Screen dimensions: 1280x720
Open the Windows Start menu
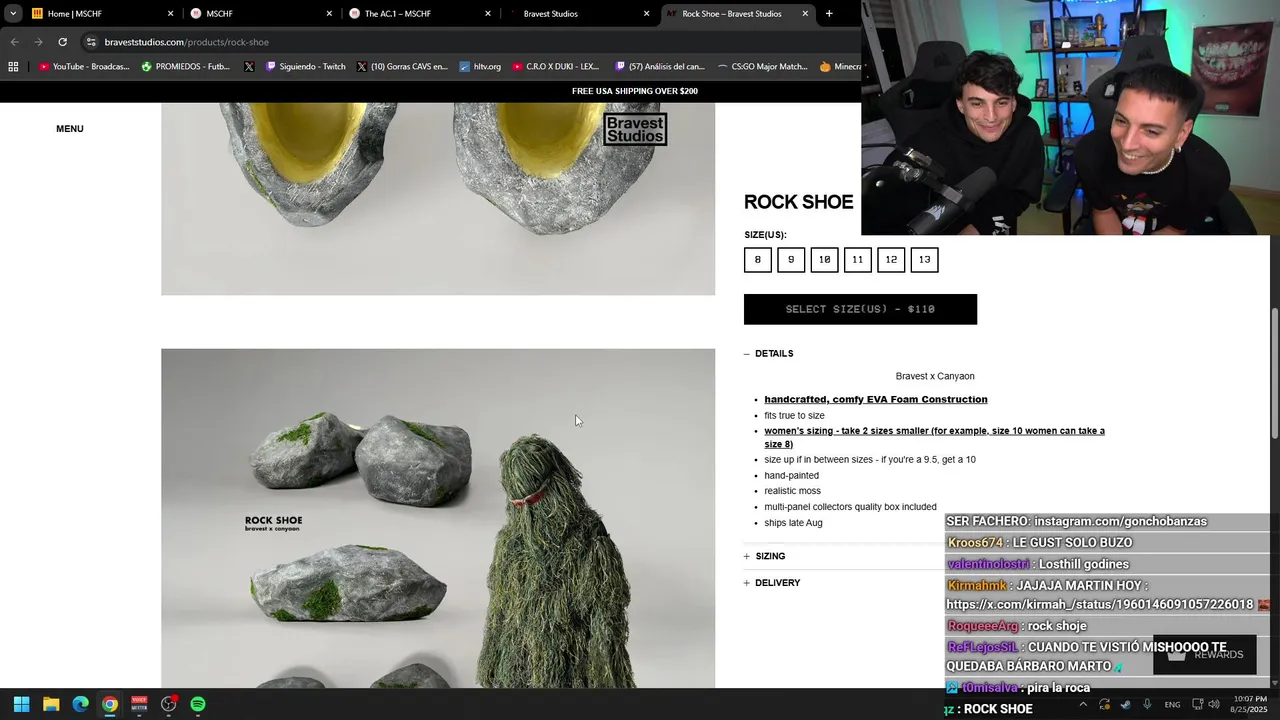point(21,704)
